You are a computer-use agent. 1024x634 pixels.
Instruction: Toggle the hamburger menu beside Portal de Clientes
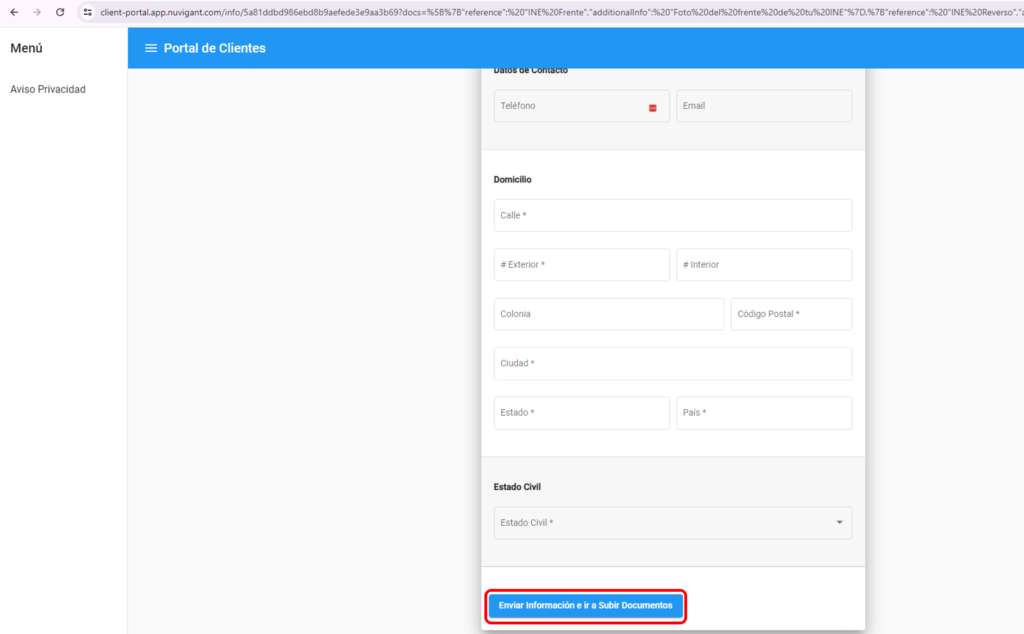click(151, 48)
